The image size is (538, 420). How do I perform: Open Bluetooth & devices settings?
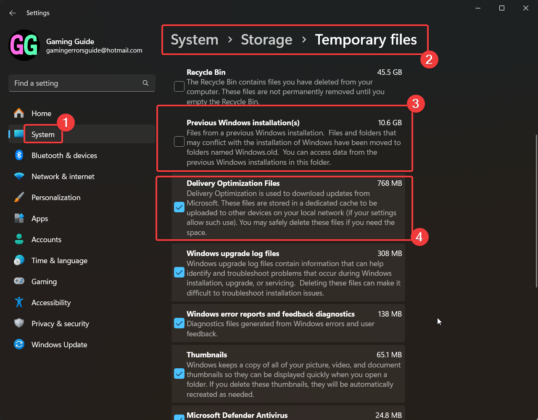[82, 155]
